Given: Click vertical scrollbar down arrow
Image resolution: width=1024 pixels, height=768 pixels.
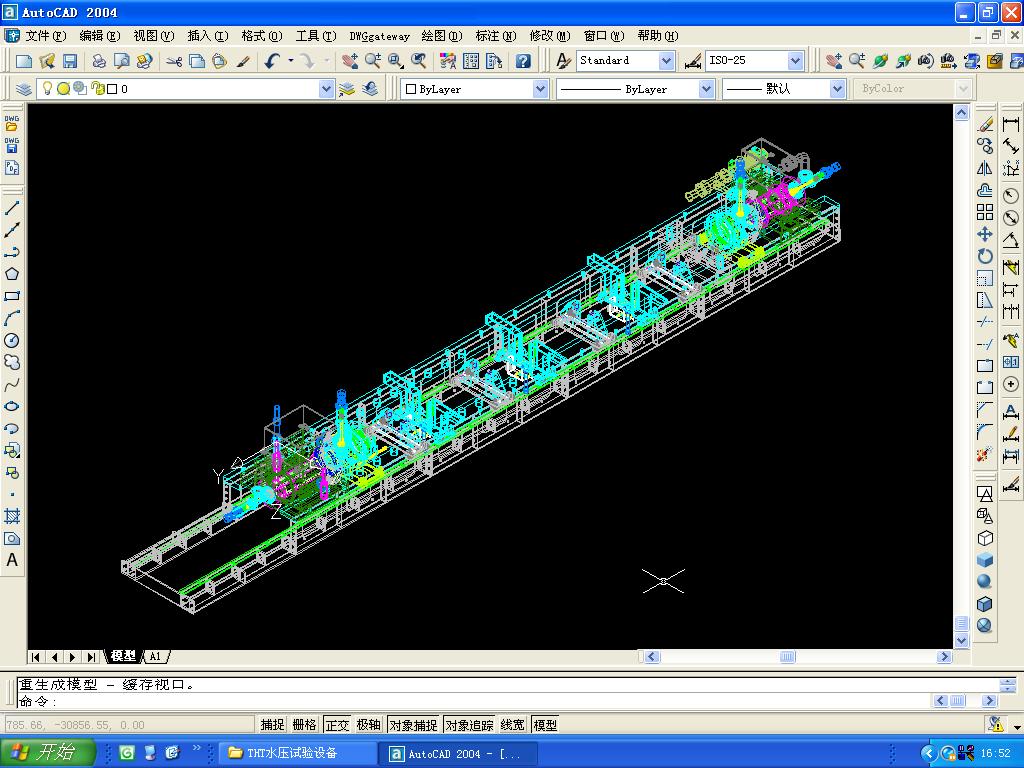Looking at the screenshot, I should coord(961,641).
